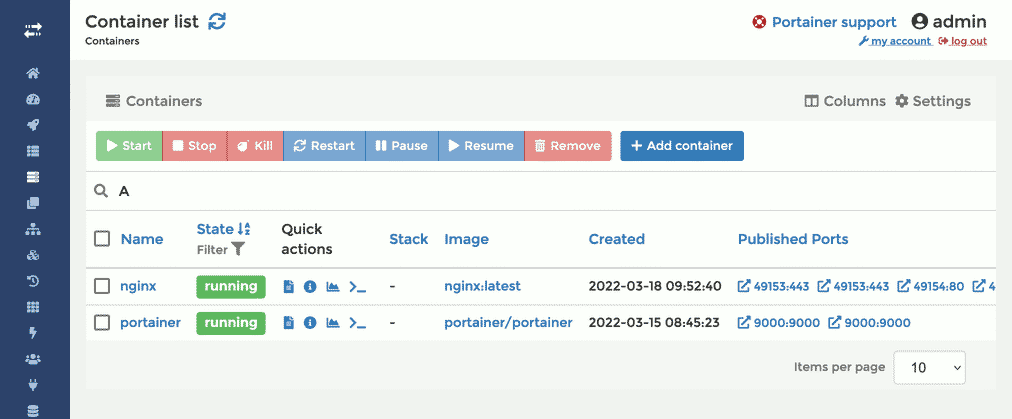Open Volumes cubes icon in sidebar

[x=33, y=256]
